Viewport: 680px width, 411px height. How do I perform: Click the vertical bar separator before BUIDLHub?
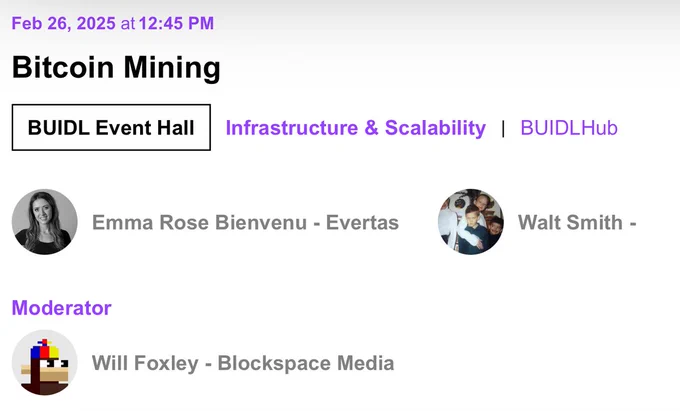(503, 128)
